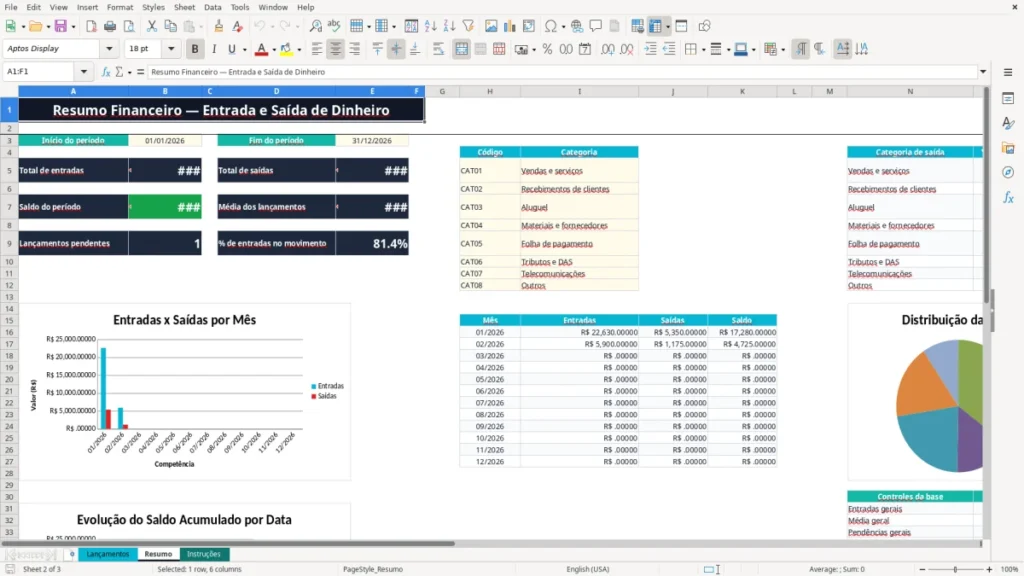
Task: Format cells as percent
Action: tap(547, 49)
